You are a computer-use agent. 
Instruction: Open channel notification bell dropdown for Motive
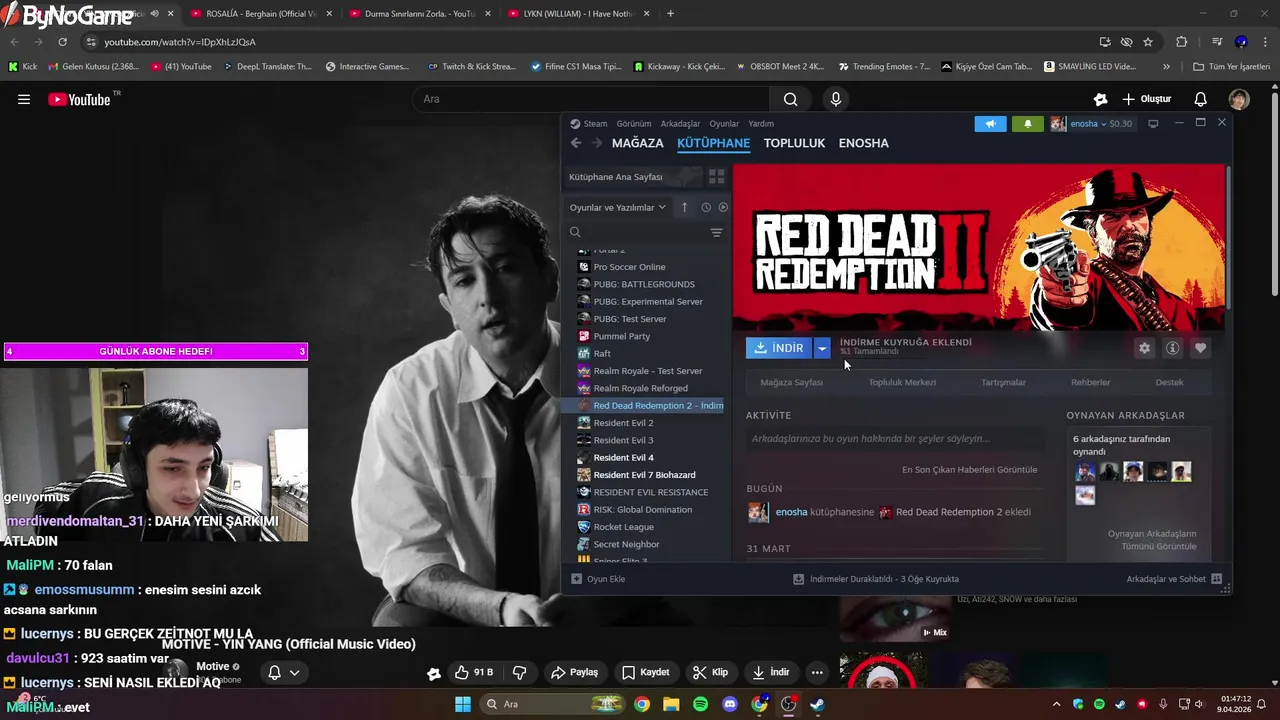click(x=283, y=673)
